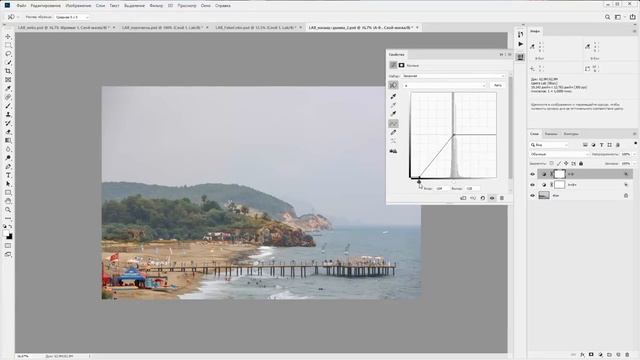The height and width of the screenshot is (360, 640).
Task: Pick the white point eyedropper in Curves
Action: pos(393,114)
